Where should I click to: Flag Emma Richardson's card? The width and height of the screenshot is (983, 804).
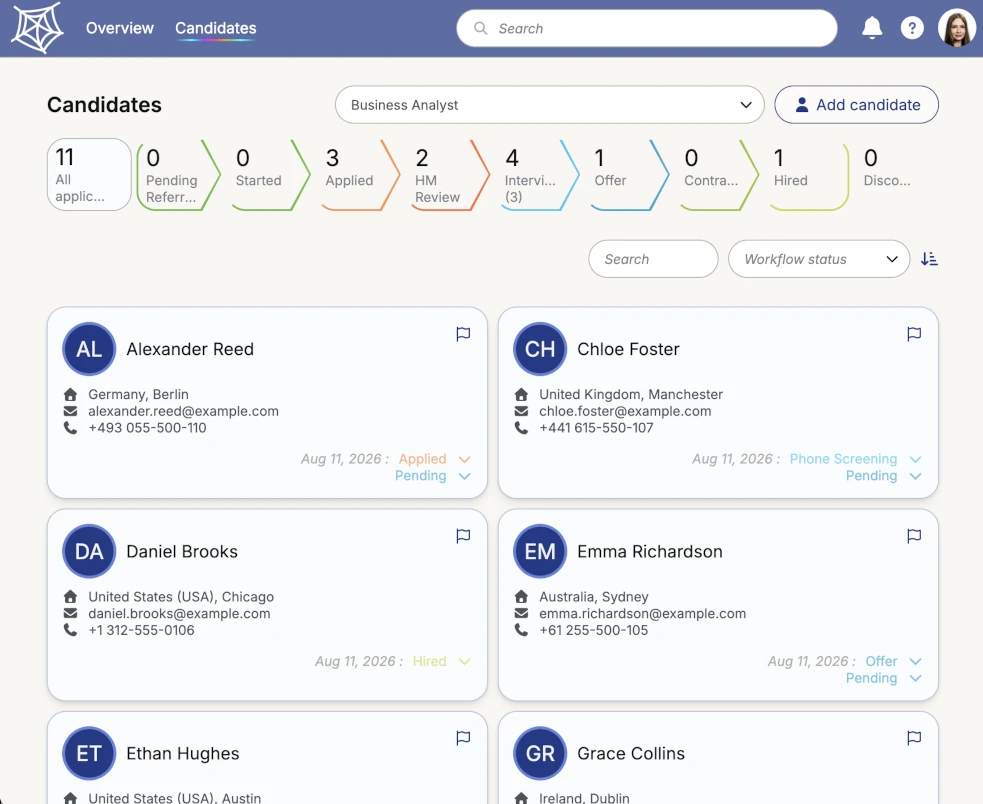coord(914,536)
